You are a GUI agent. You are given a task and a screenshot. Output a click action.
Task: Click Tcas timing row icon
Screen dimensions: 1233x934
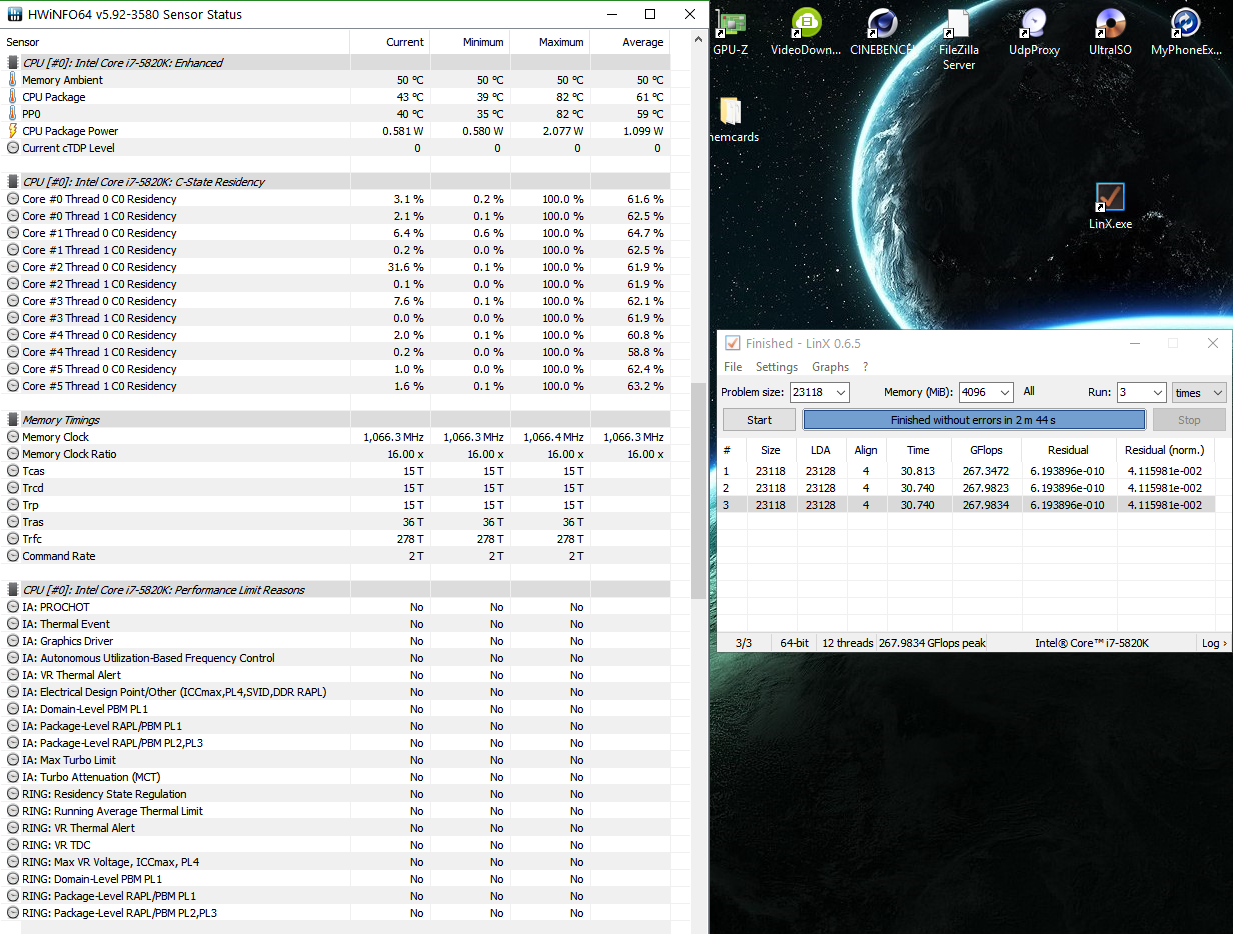point(13,471)
